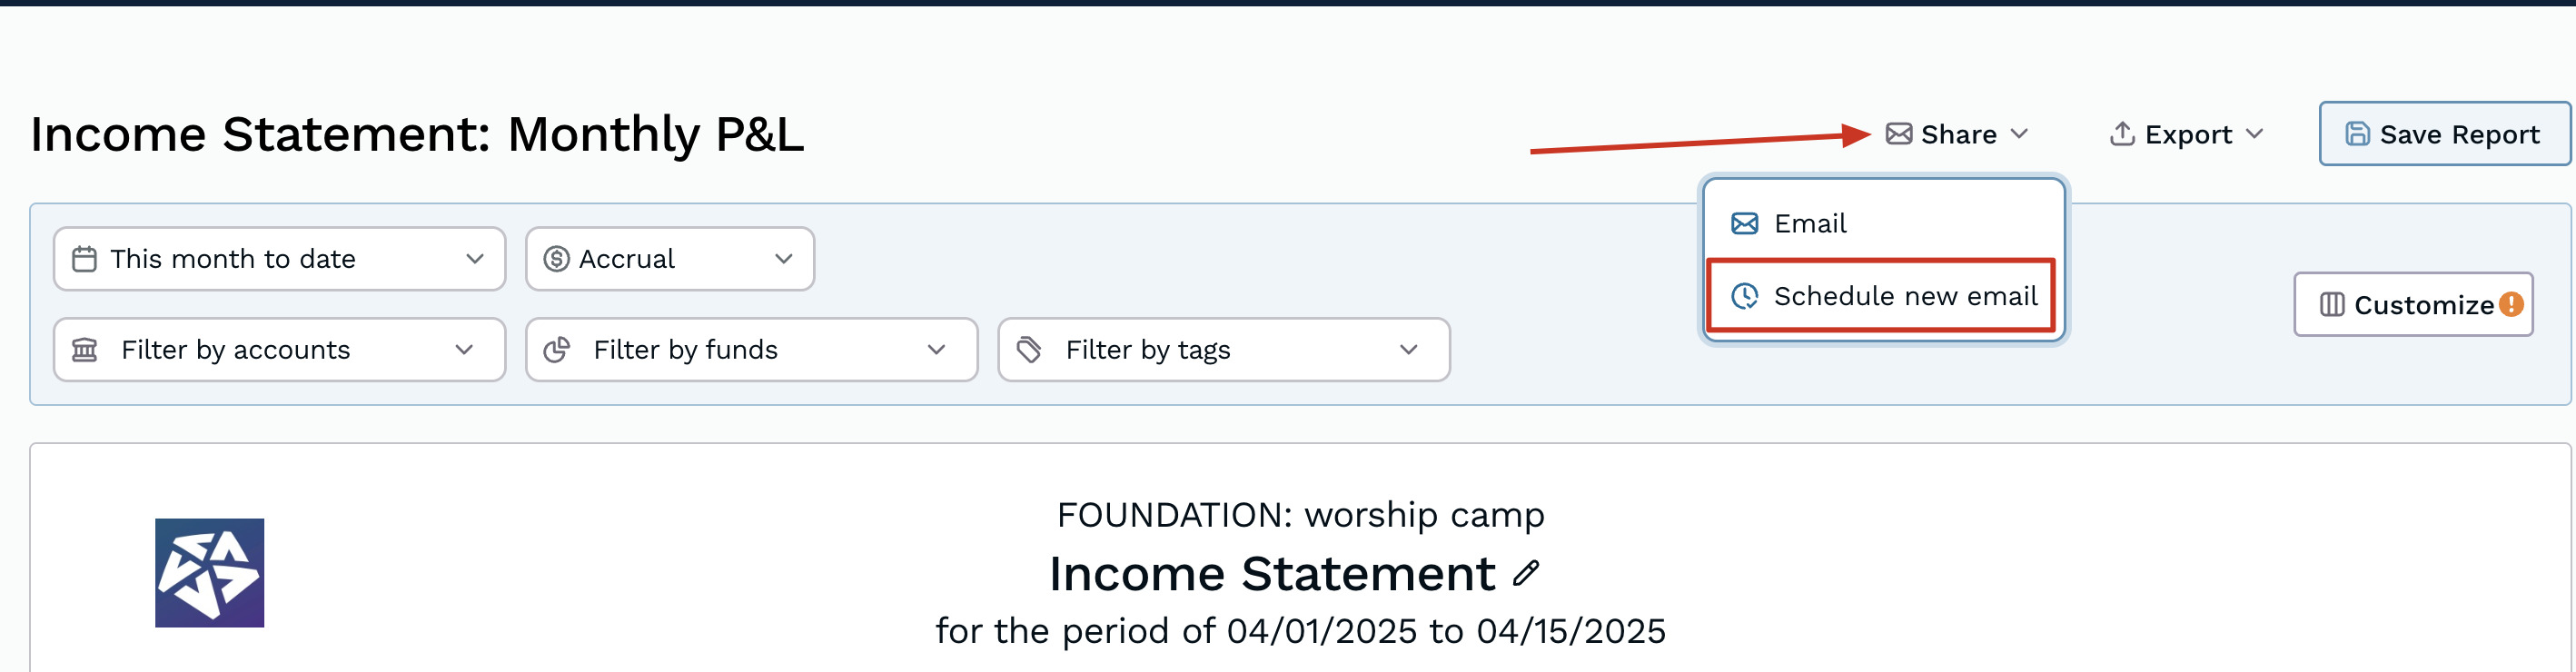Screen dimensions: 2576x672
Task: Click the Save Report button
Action: tap(2444, 134)
